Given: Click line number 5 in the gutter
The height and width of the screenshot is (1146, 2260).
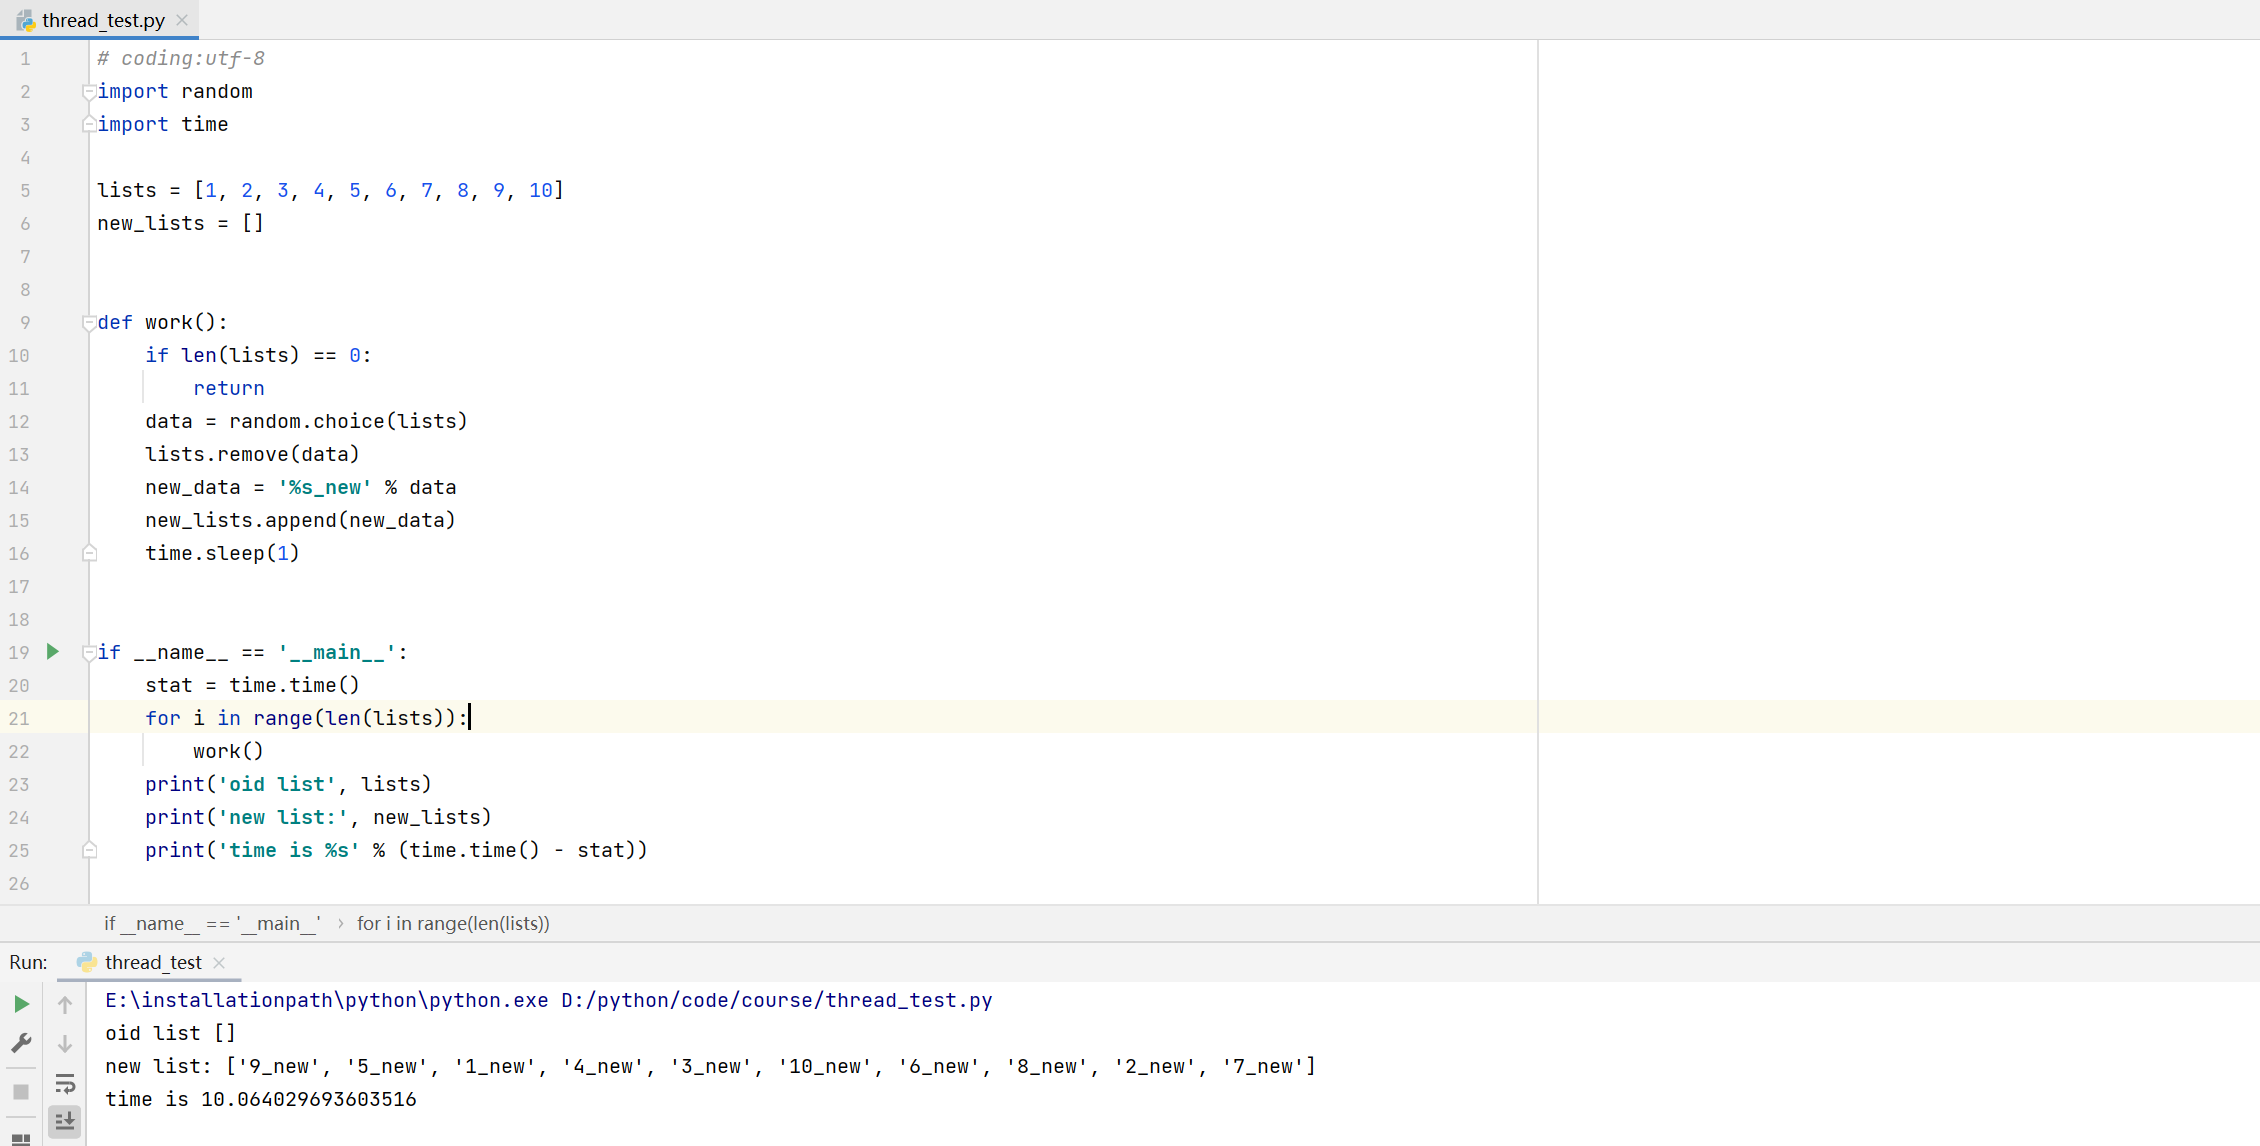Looking at the screenshot, I should [x=25, y=190].
